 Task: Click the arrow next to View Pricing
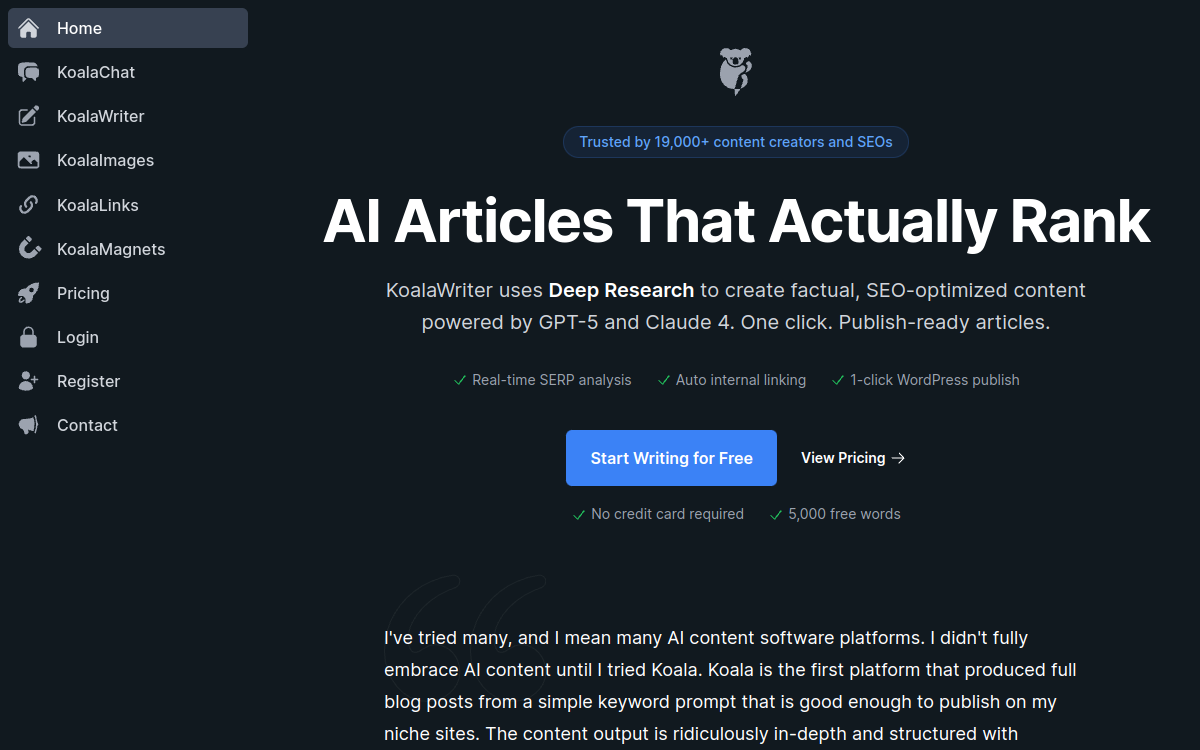[898, 458]
